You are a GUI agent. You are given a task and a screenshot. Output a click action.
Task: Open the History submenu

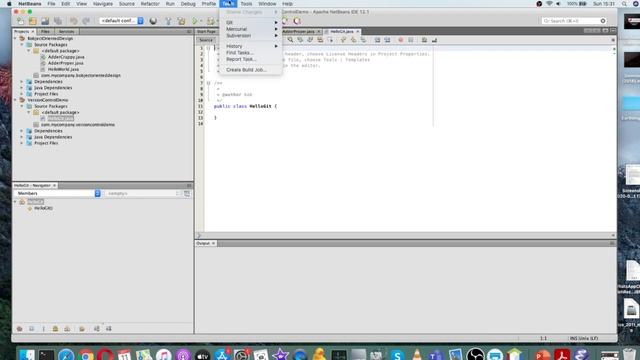coord(251,47)
